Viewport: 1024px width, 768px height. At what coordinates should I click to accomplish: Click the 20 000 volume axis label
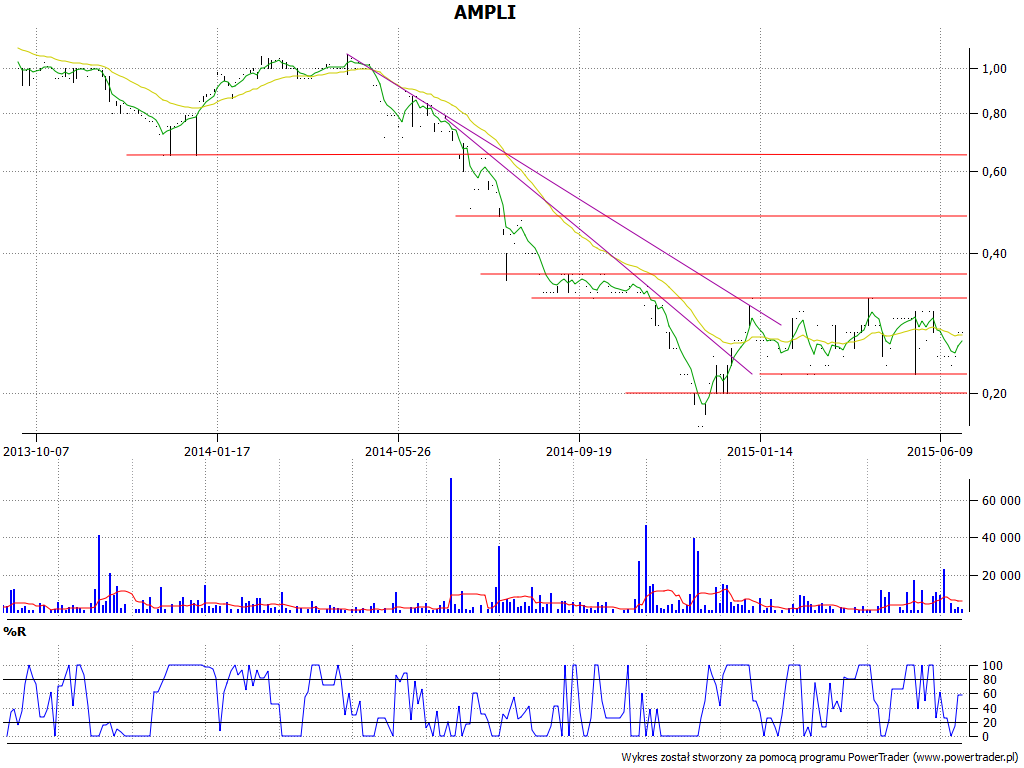tap(1000, 575)
